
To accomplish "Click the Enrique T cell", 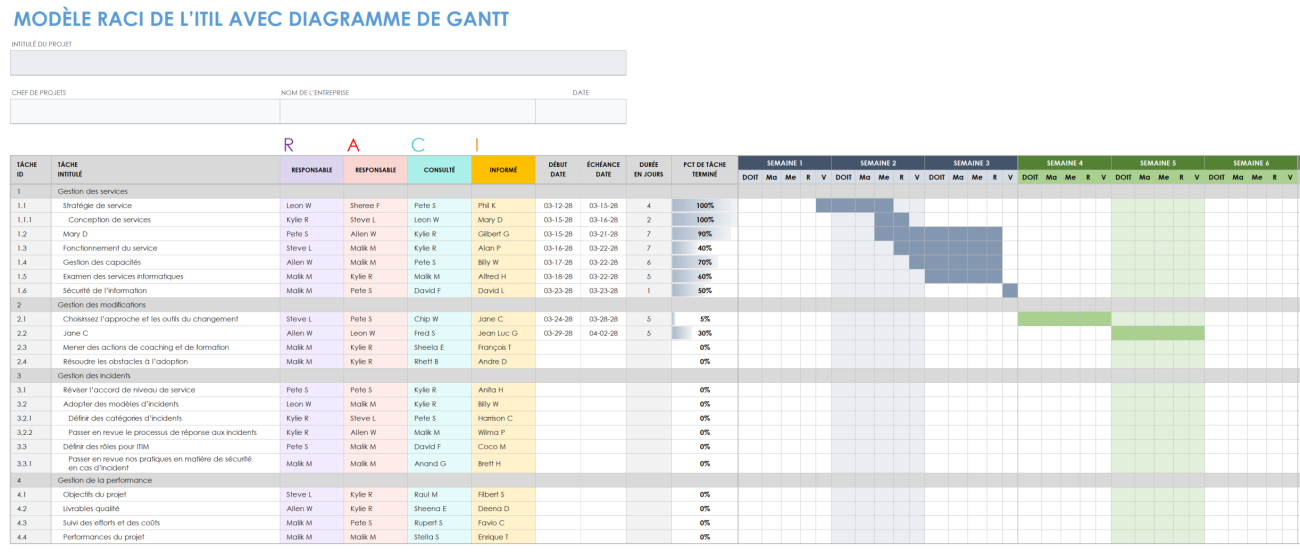I will (x=503, y=537).
